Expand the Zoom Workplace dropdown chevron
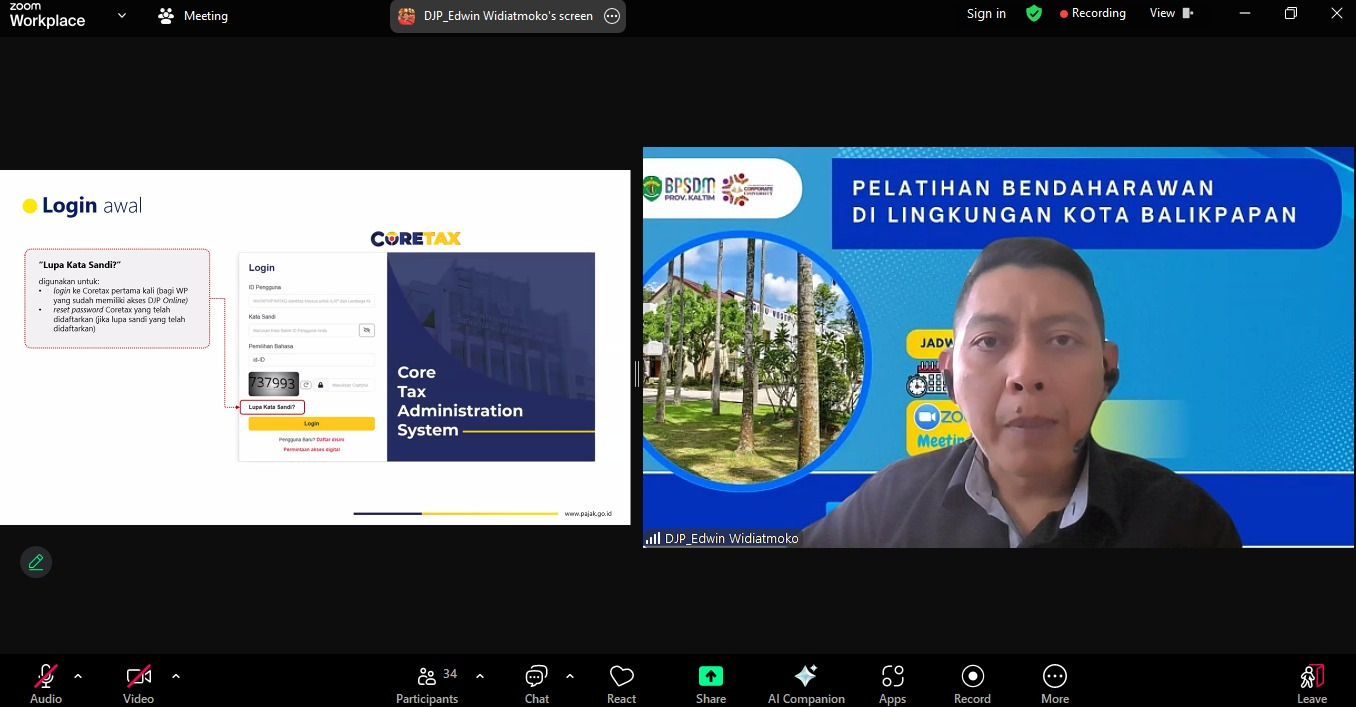The image size is (1356, 707). click(122, 16)
